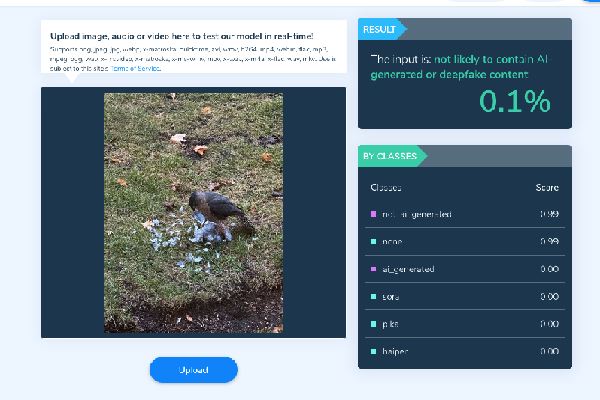Image resolution: width=600 pixels, height=400 pixels.
Task: Click the teal square beside haiper
Action: pos(373,351)
